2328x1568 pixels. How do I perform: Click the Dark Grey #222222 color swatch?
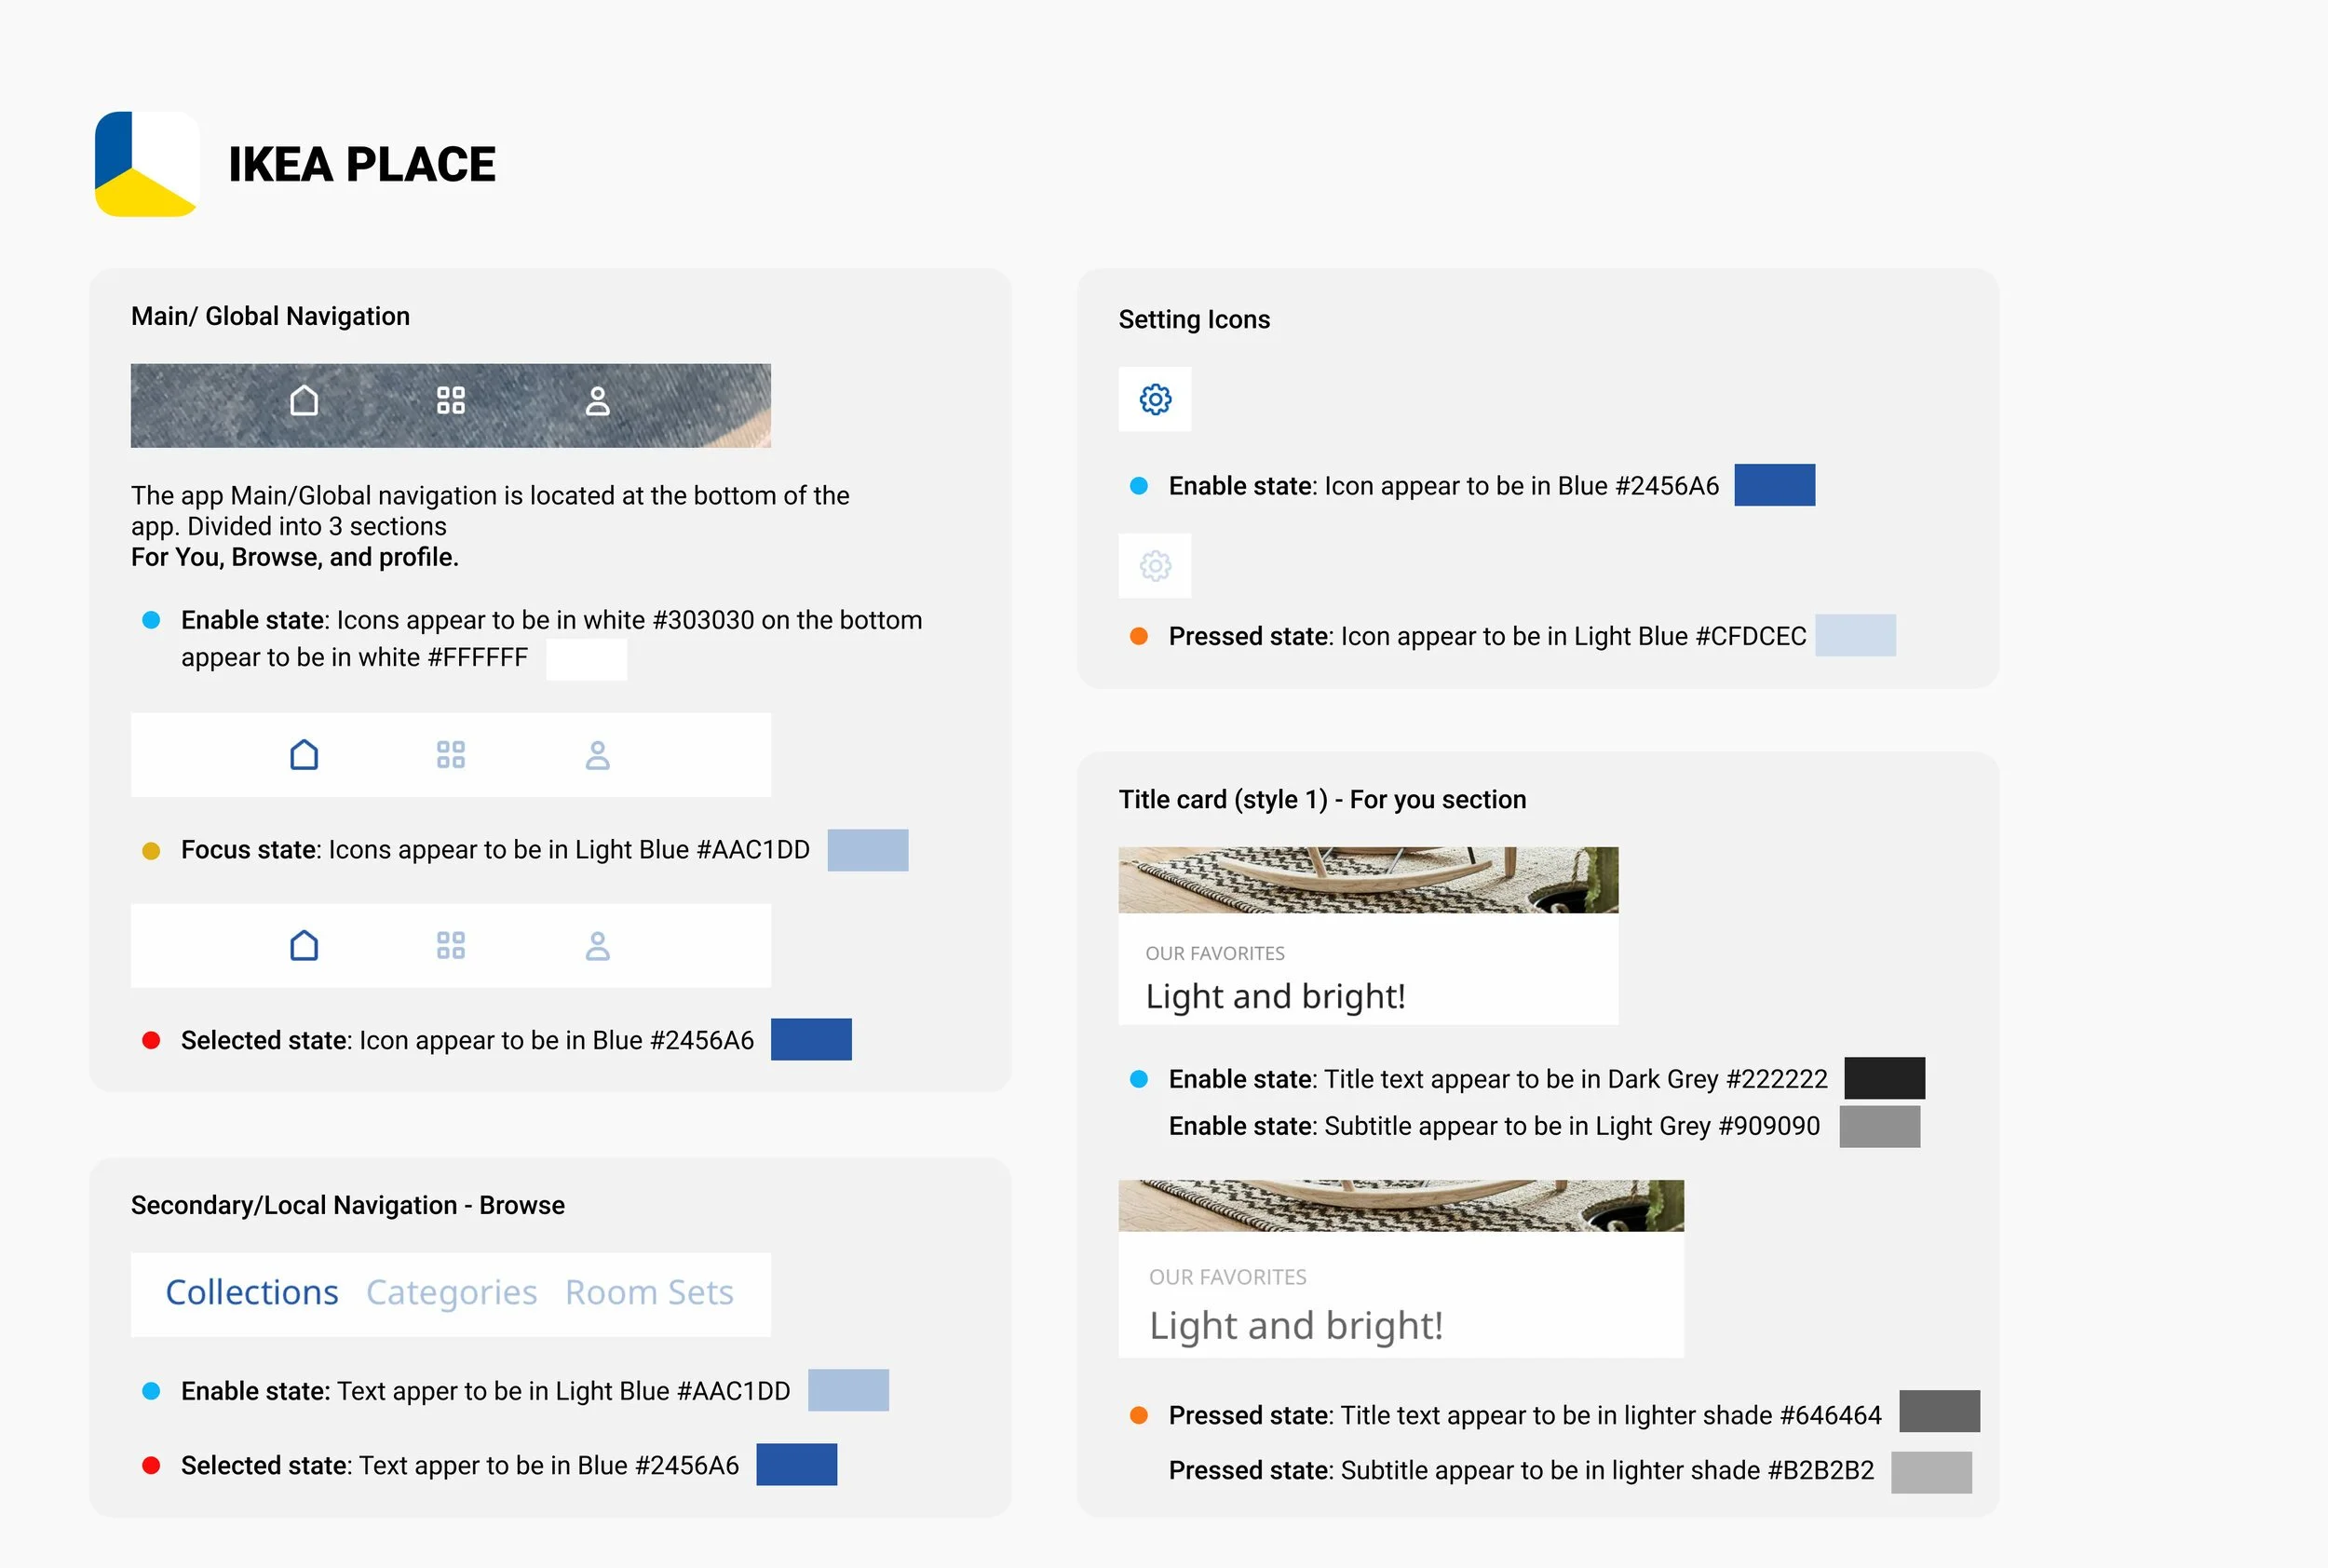(1884, 1078)
